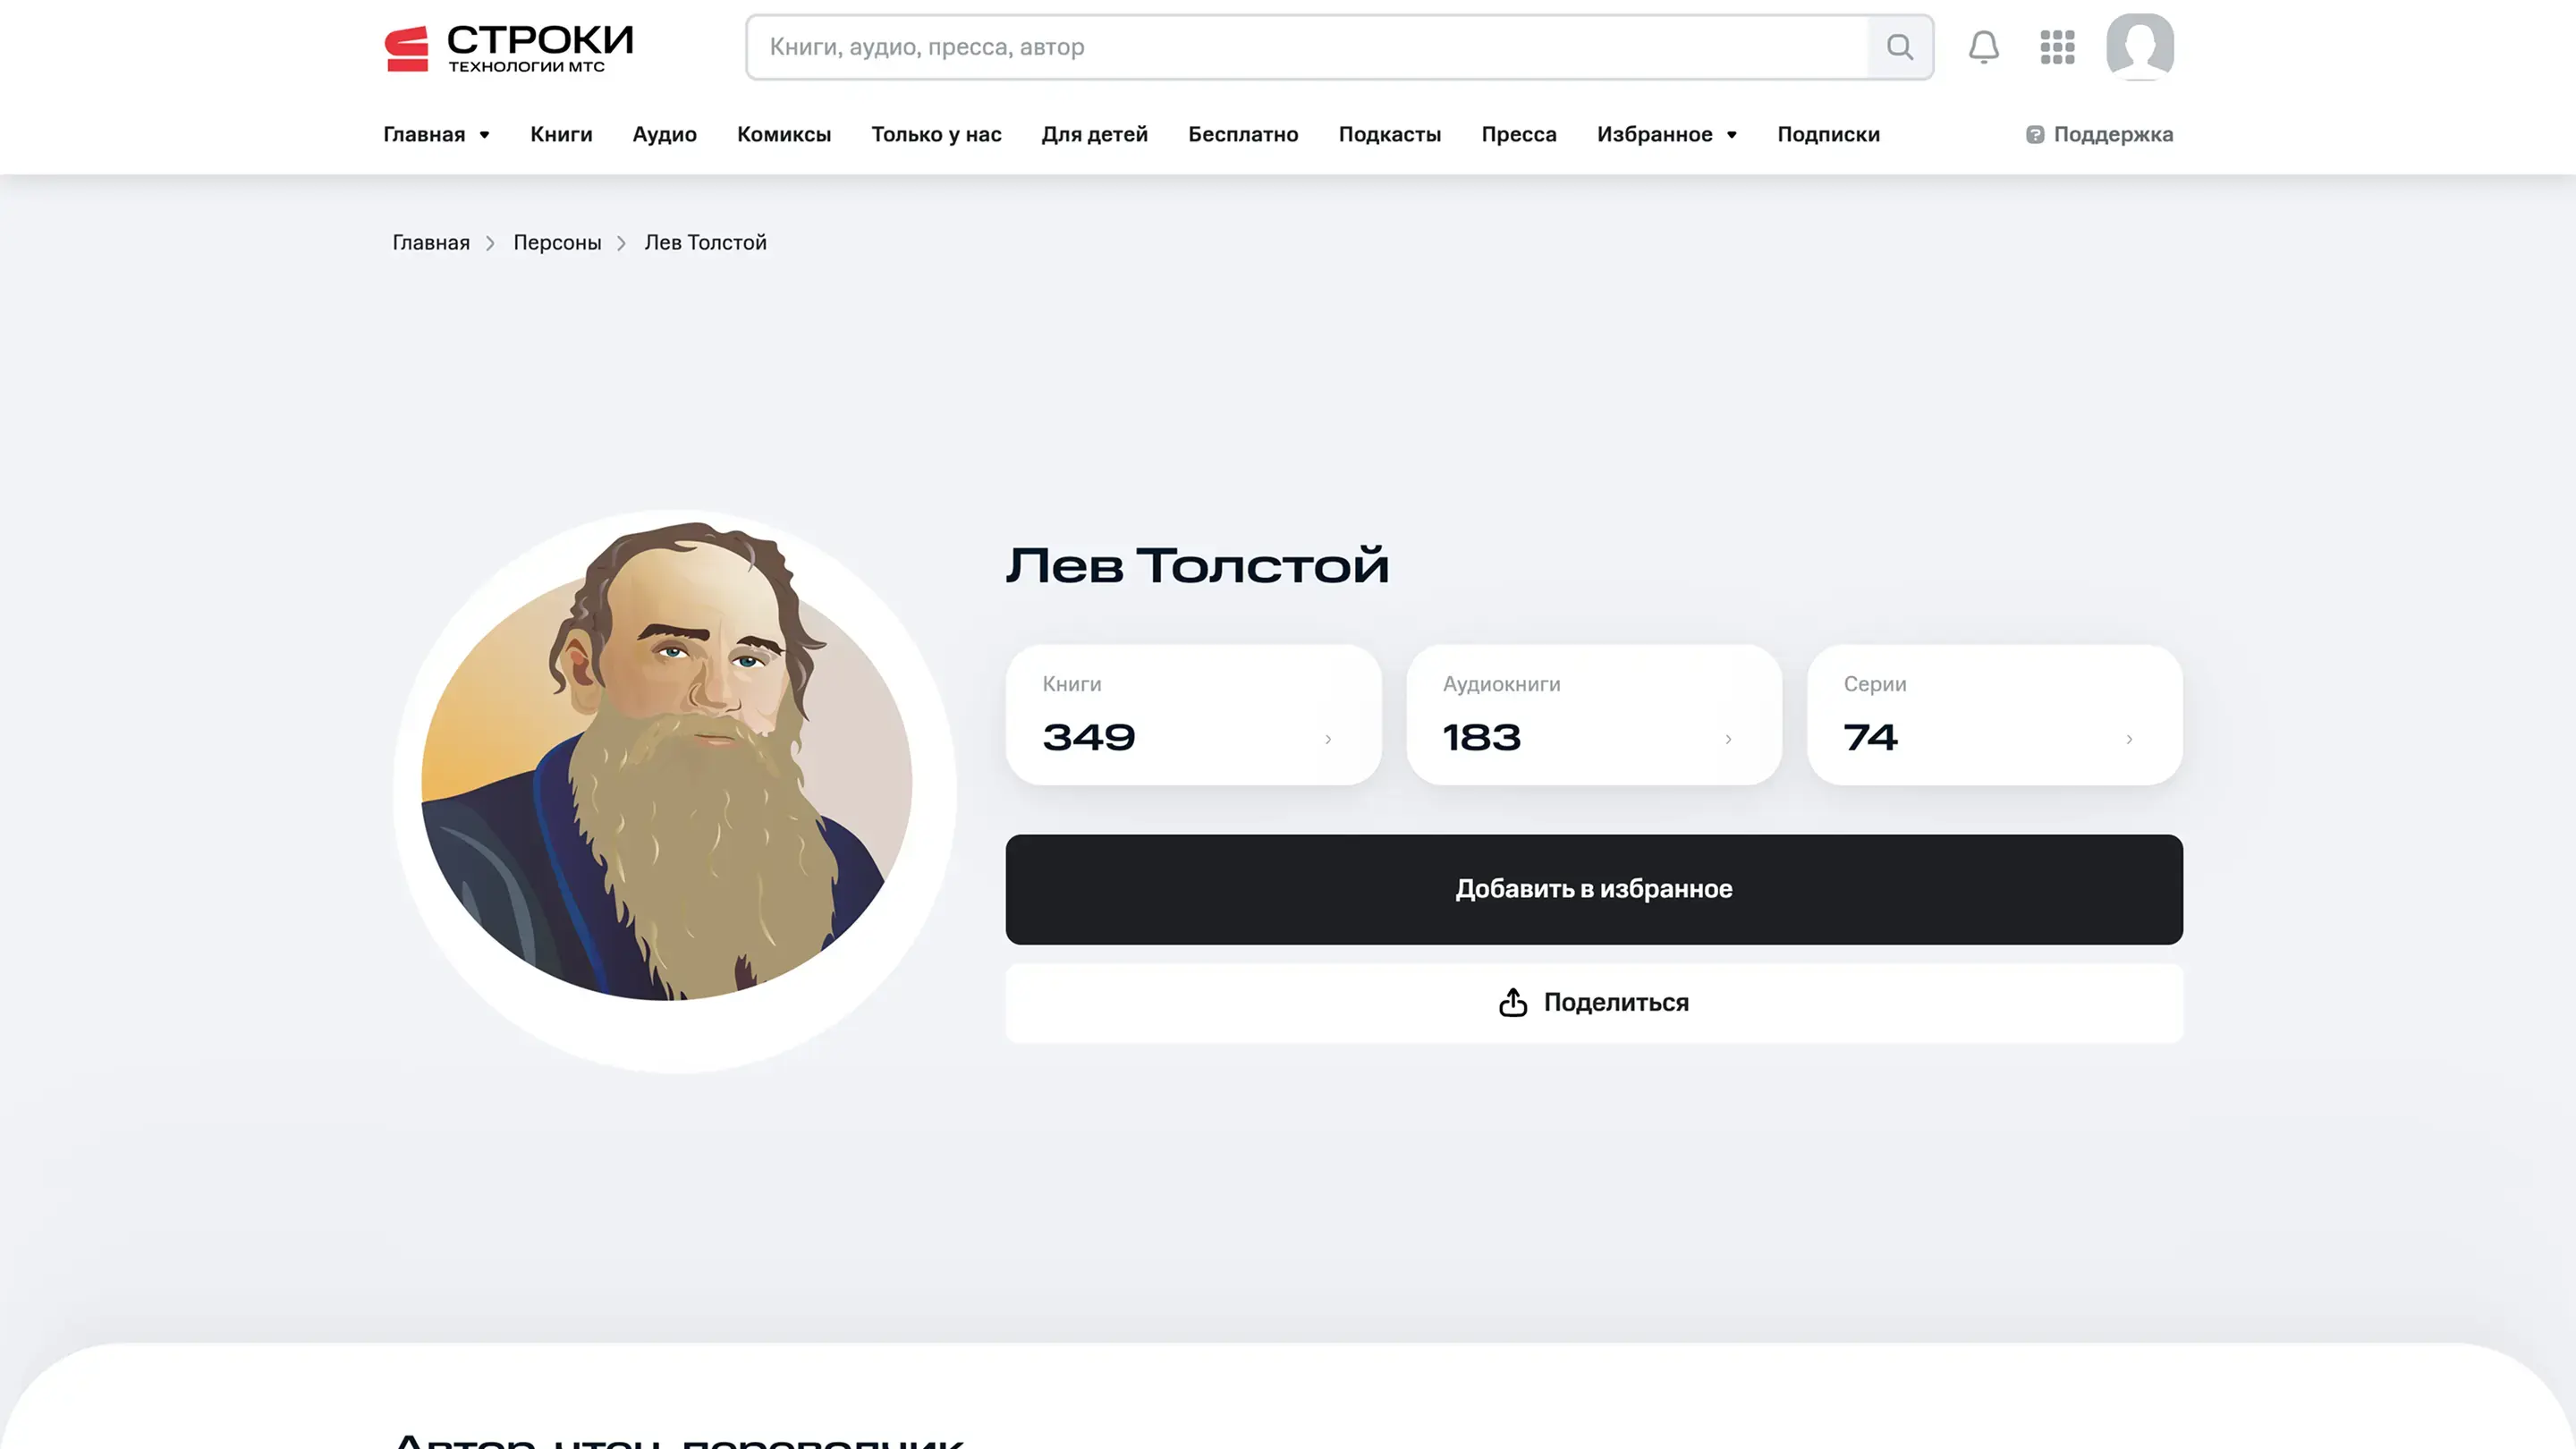Click the magnifier search icon
This screenshot has width=2576, height=1449.
coord(1900,47)
